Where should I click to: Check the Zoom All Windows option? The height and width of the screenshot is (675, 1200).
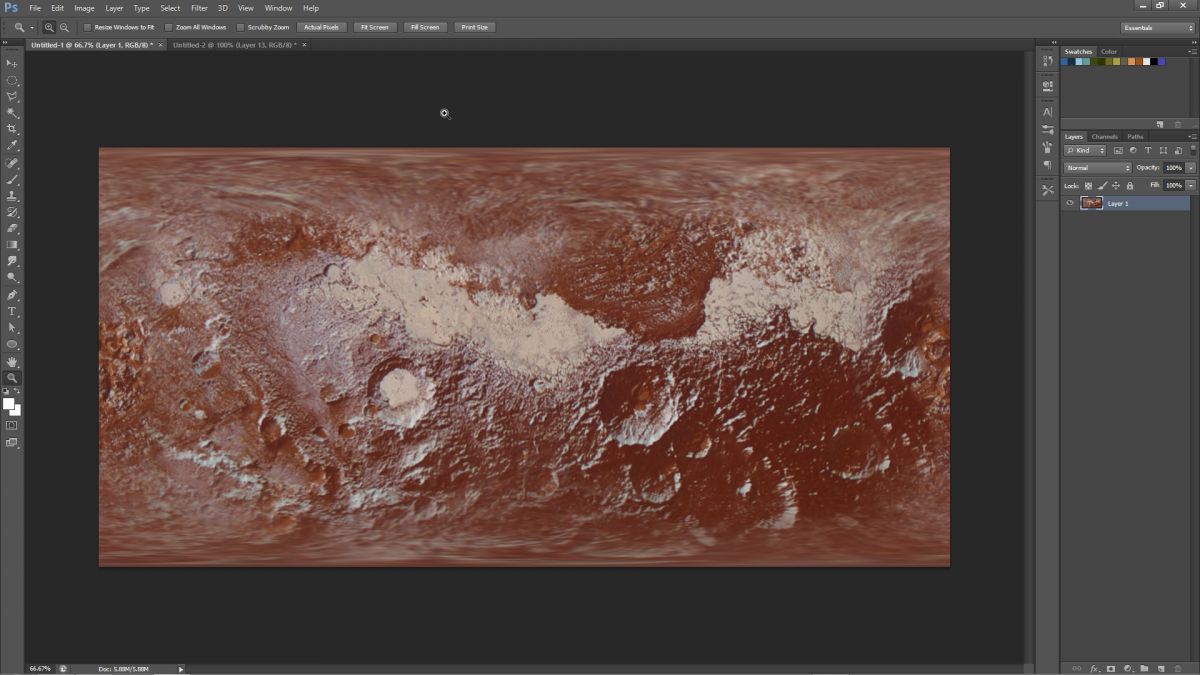[x=168, y=27]
